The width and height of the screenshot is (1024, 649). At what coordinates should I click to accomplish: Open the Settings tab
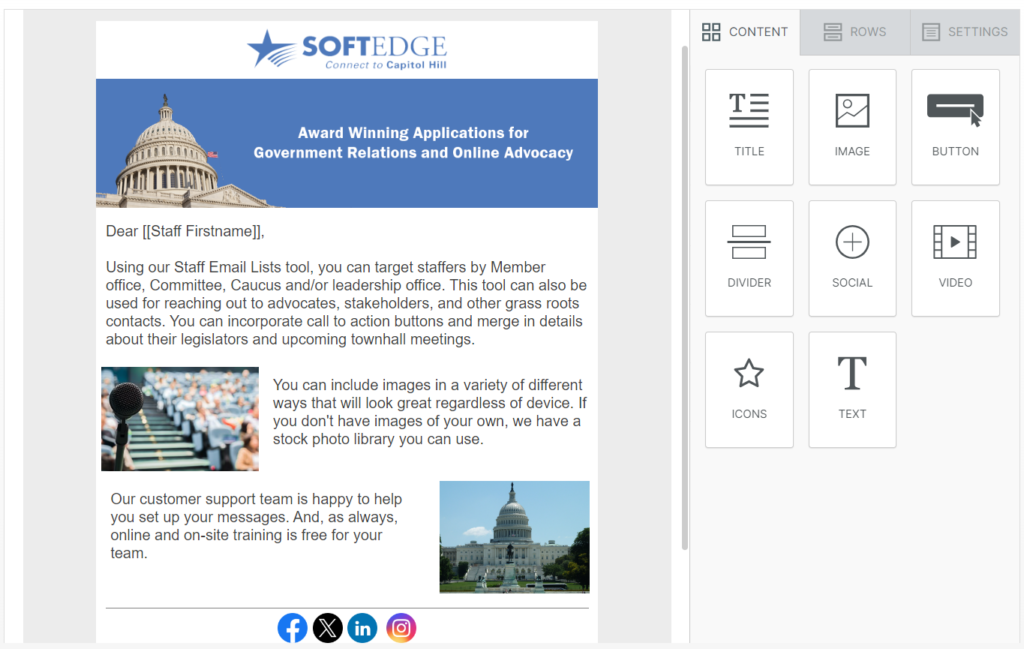(x=965, y=32)
